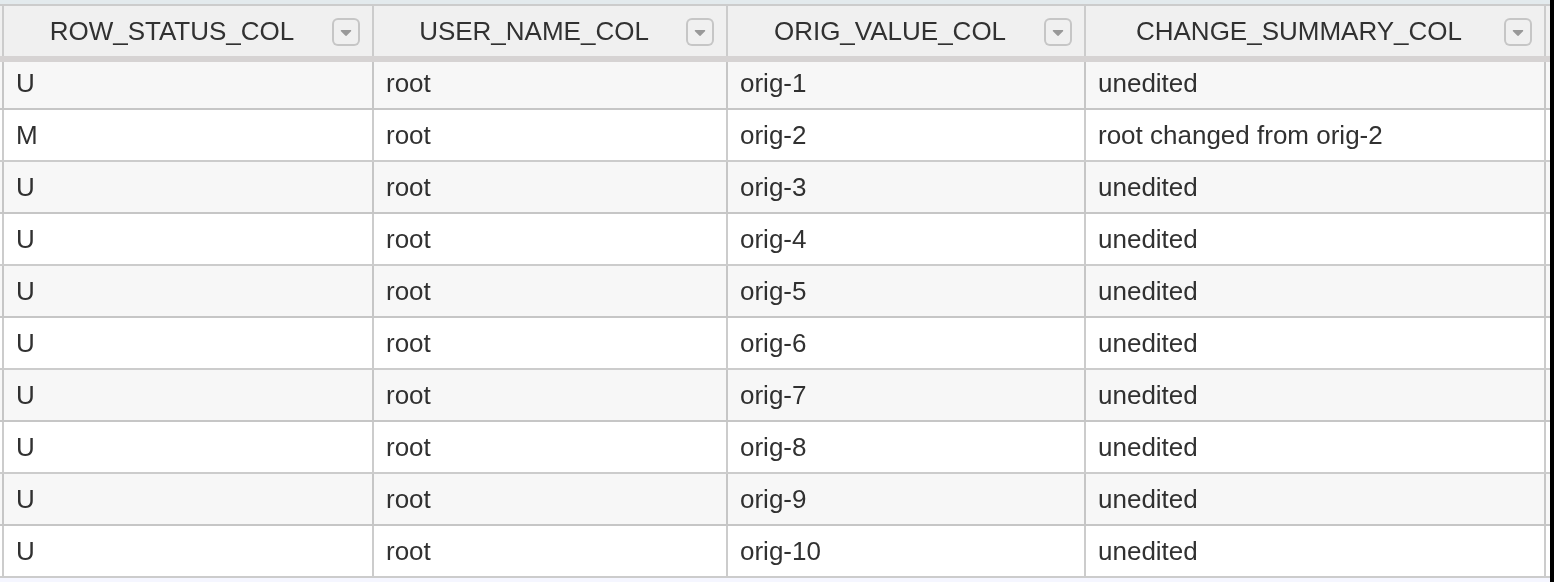Click the orig-5 value cell
This screenshot has width=1554, height=582.
pyautogui.click(x=906, y=291)
